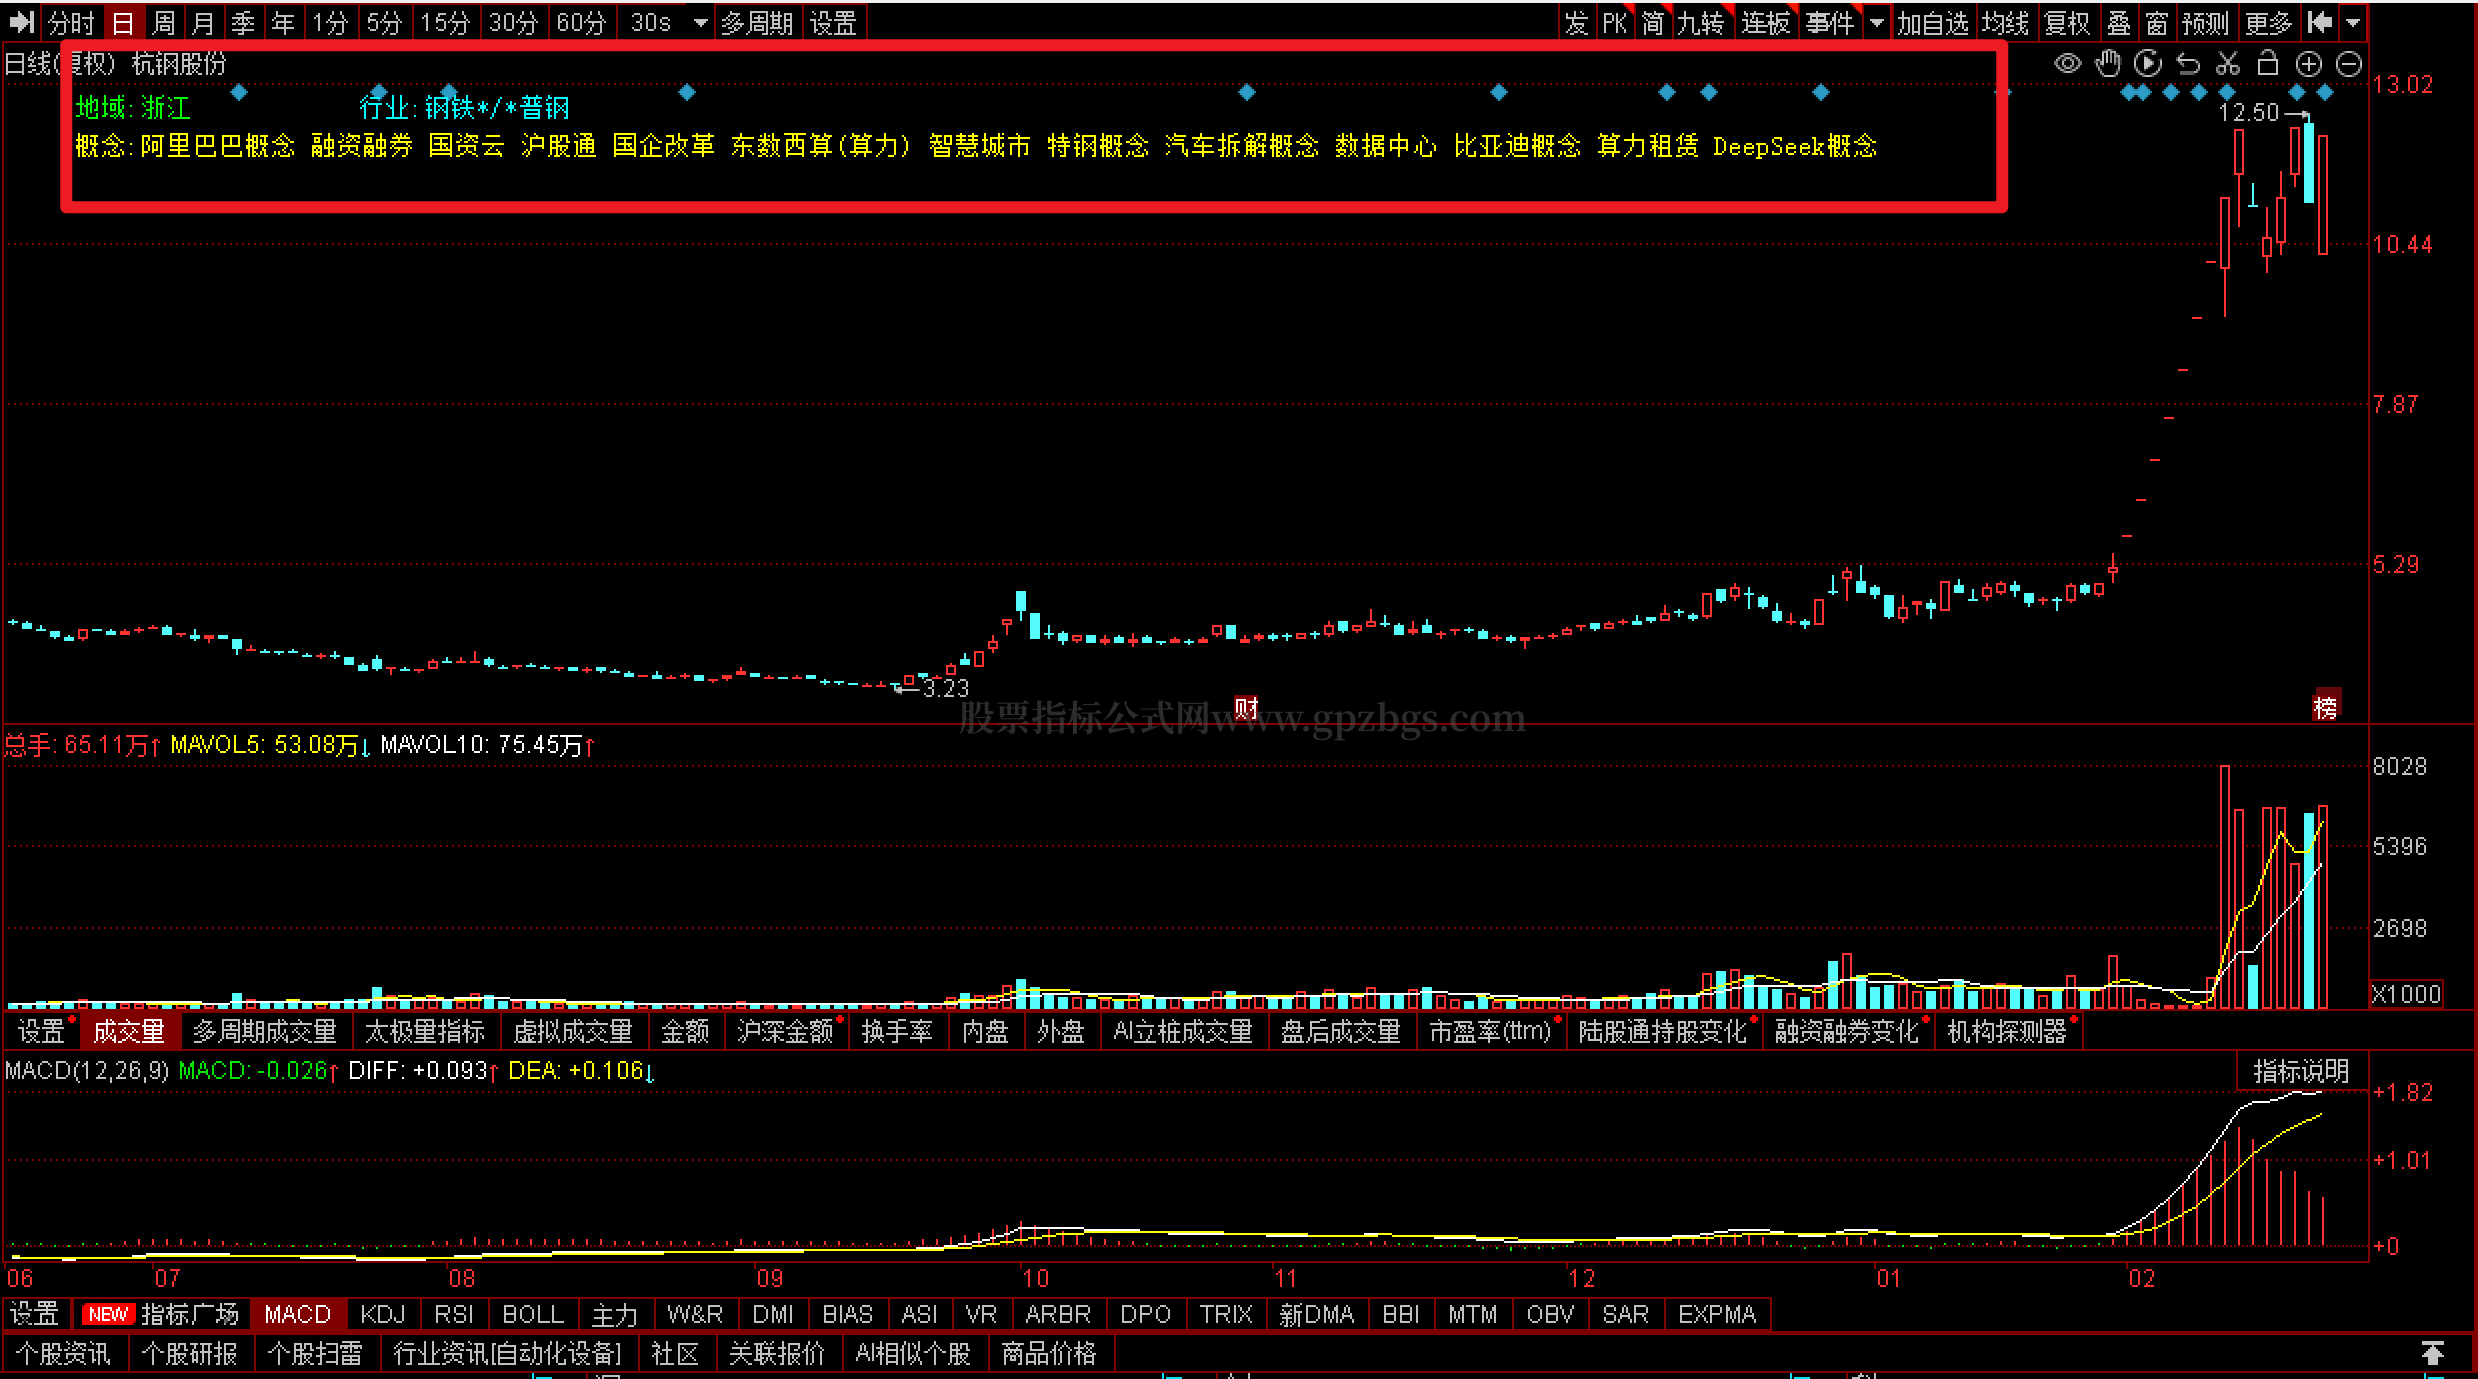Zoom out with the minus circle icon
The width and height of the screenshot is (2478, 1379).
click(2349, 65)
